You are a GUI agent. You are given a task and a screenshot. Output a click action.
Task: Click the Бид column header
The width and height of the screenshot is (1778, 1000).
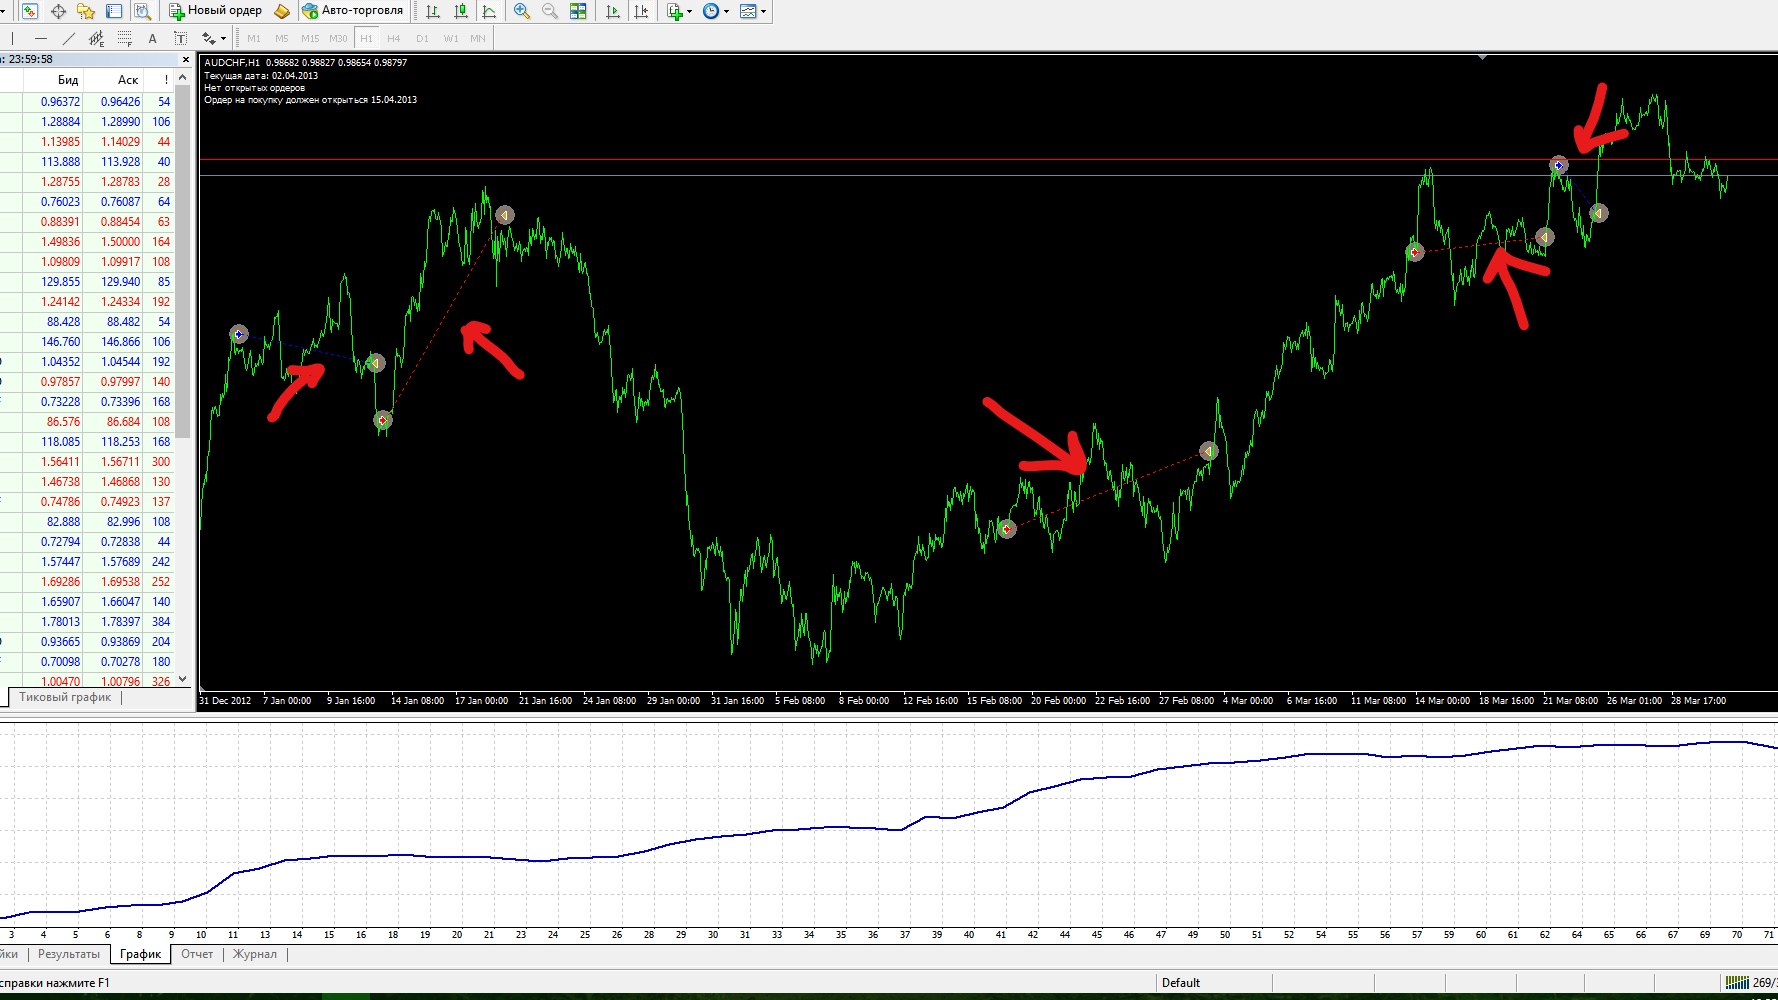(x=52, y=80)
